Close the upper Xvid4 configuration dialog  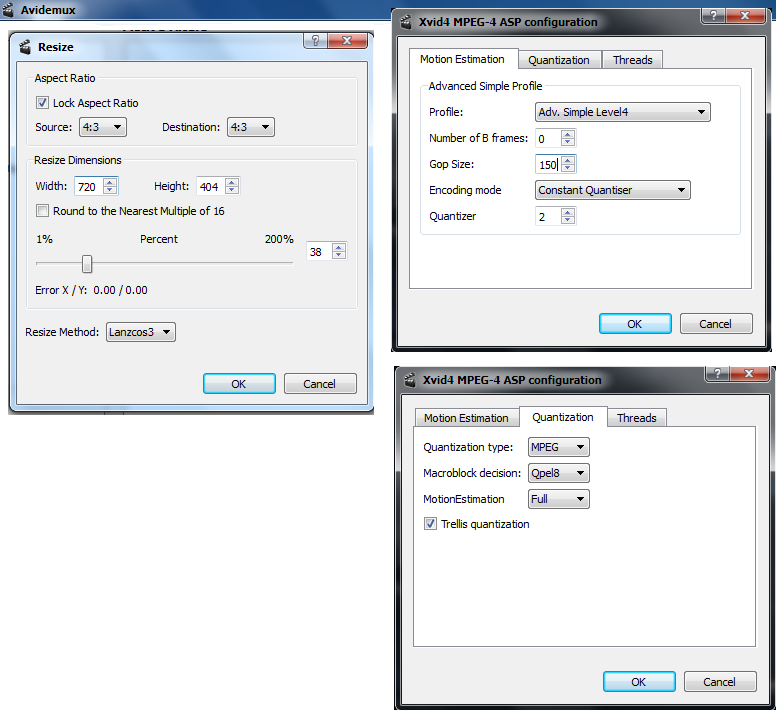(745, 15)
